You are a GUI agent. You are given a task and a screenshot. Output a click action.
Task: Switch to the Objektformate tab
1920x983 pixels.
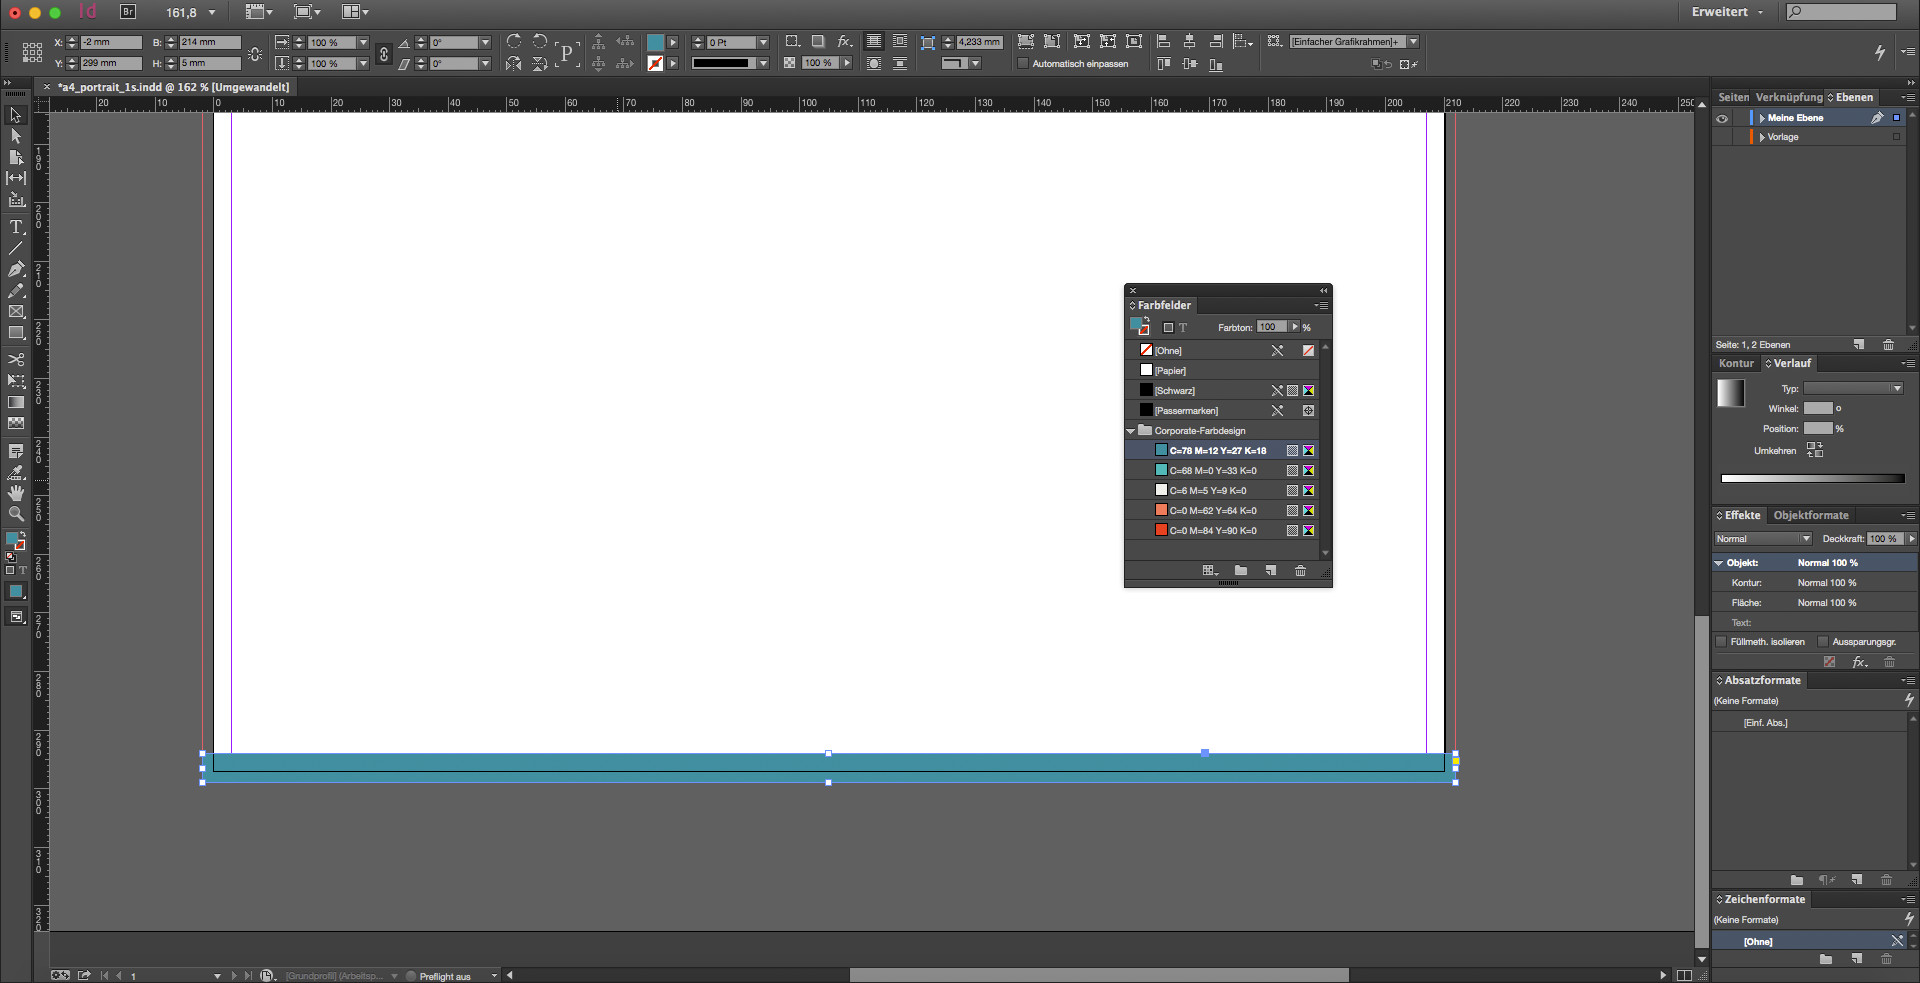coord(1810,516)
